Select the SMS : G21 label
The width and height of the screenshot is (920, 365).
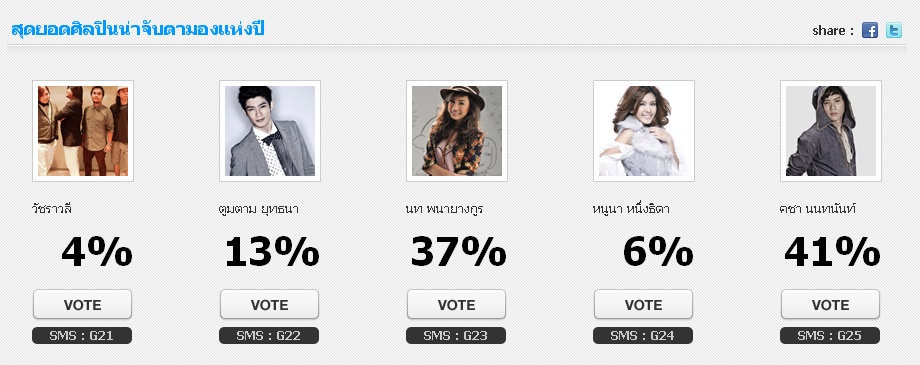tap(82, 336)
